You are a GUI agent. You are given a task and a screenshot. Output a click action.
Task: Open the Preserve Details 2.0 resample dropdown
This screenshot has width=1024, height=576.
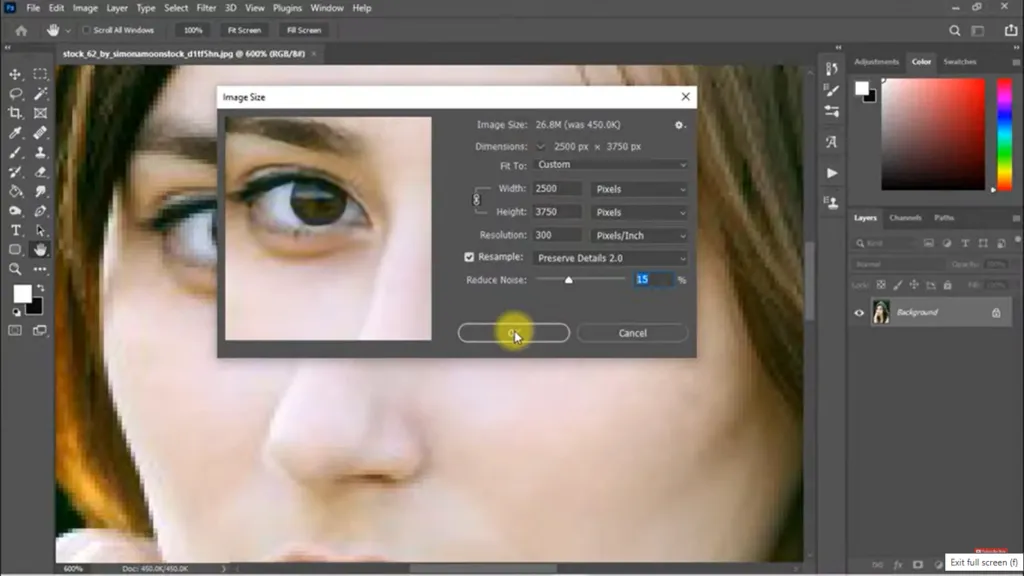coord(611,258)
